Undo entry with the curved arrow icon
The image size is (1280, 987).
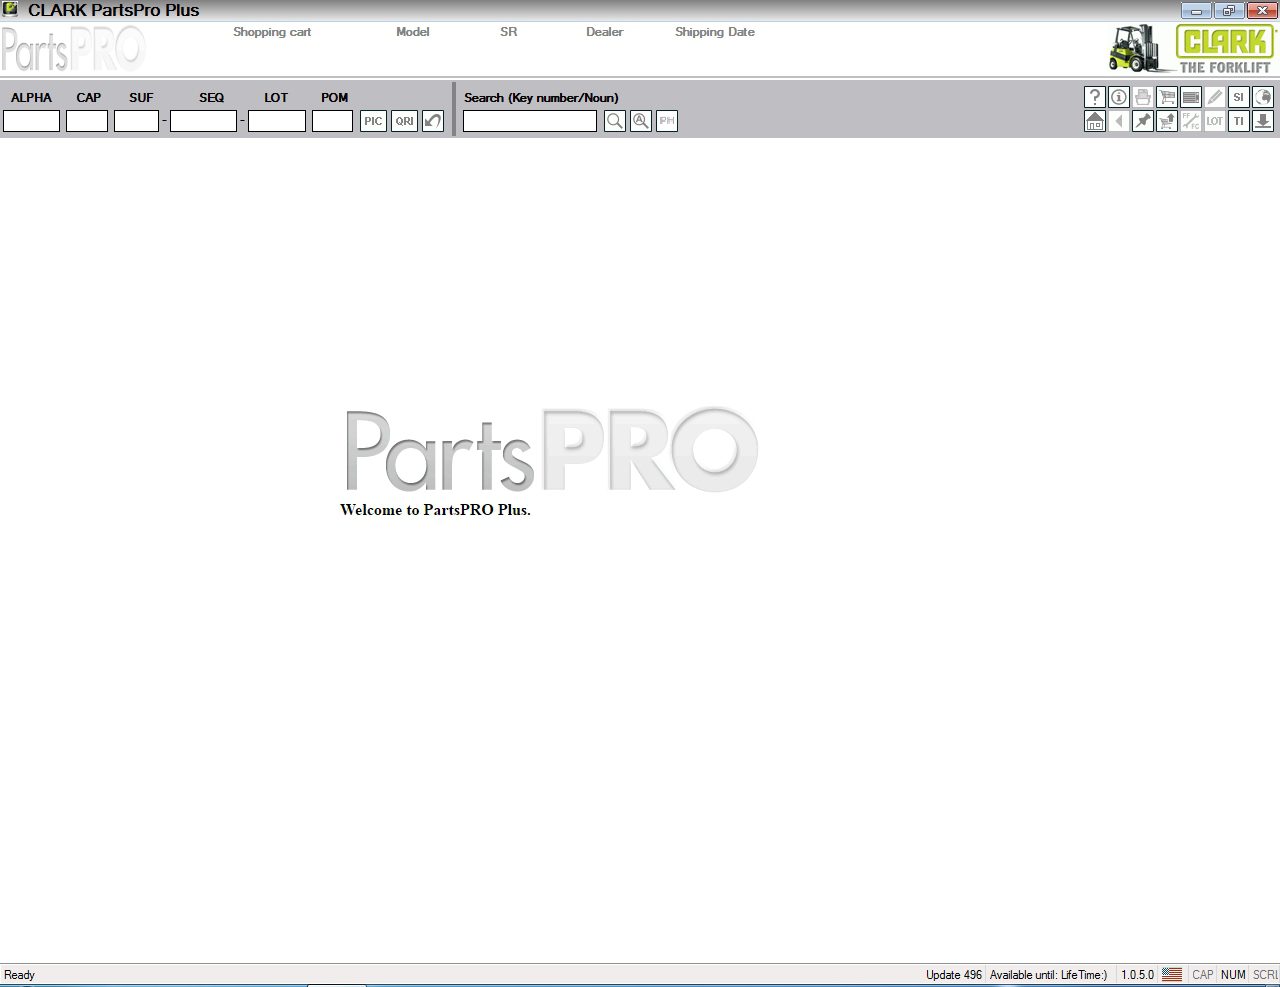coord(433,120)
